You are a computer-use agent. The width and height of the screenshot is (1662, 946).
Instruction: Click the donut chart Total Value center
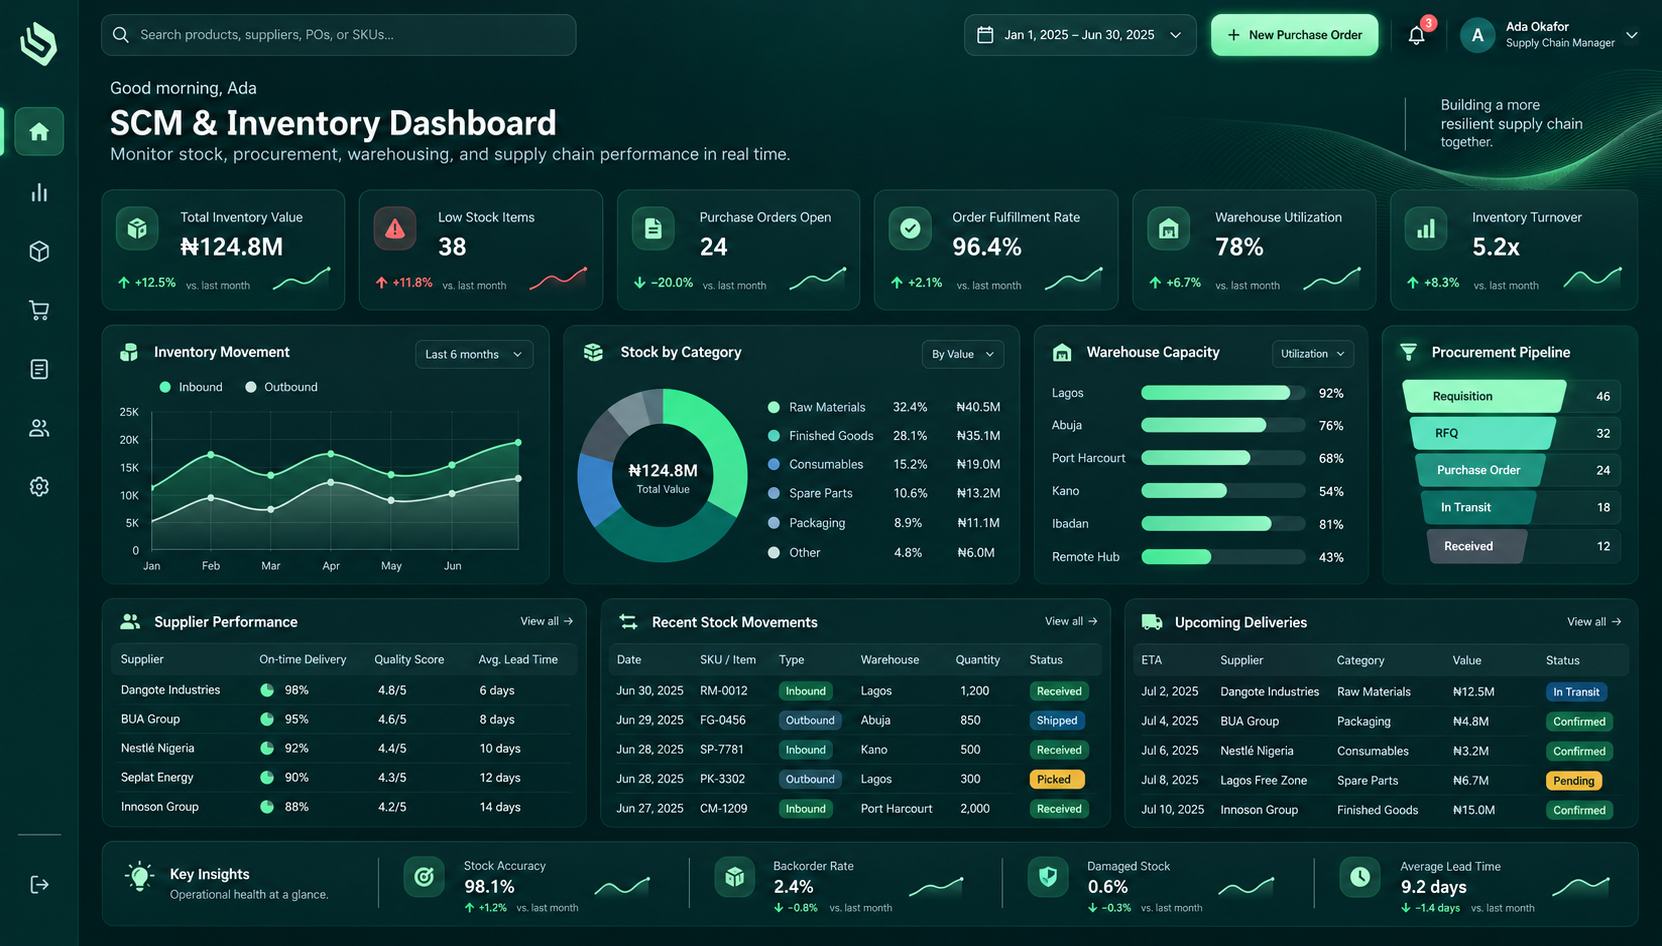click(663, 477)
